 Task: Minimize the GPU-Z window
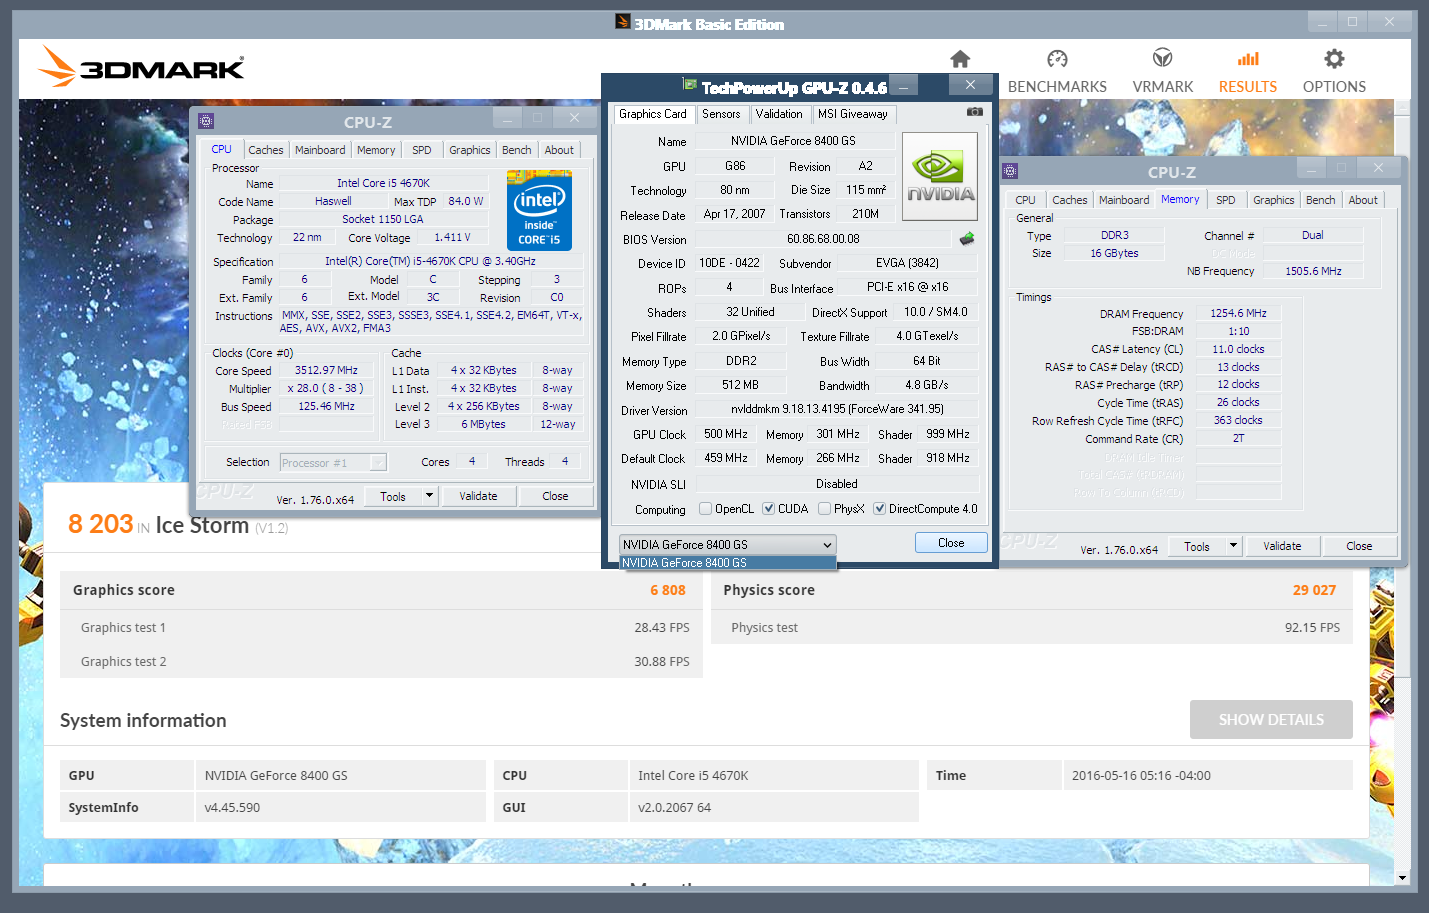pyautogui.click(x=904, y=87)
